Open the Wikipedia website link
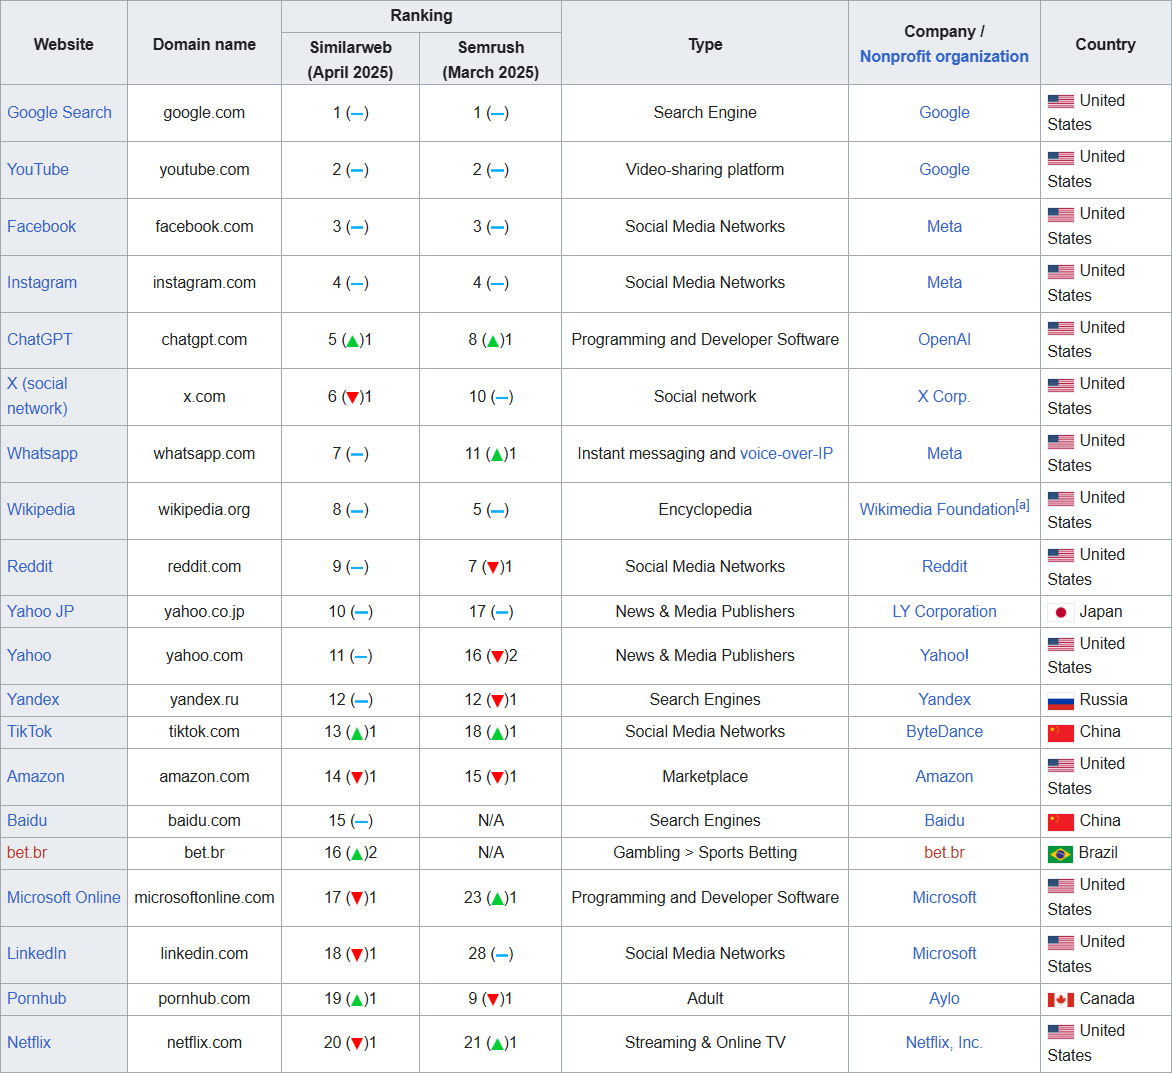This screenshot has width=1172, height=1073. (x=40, y=510)
